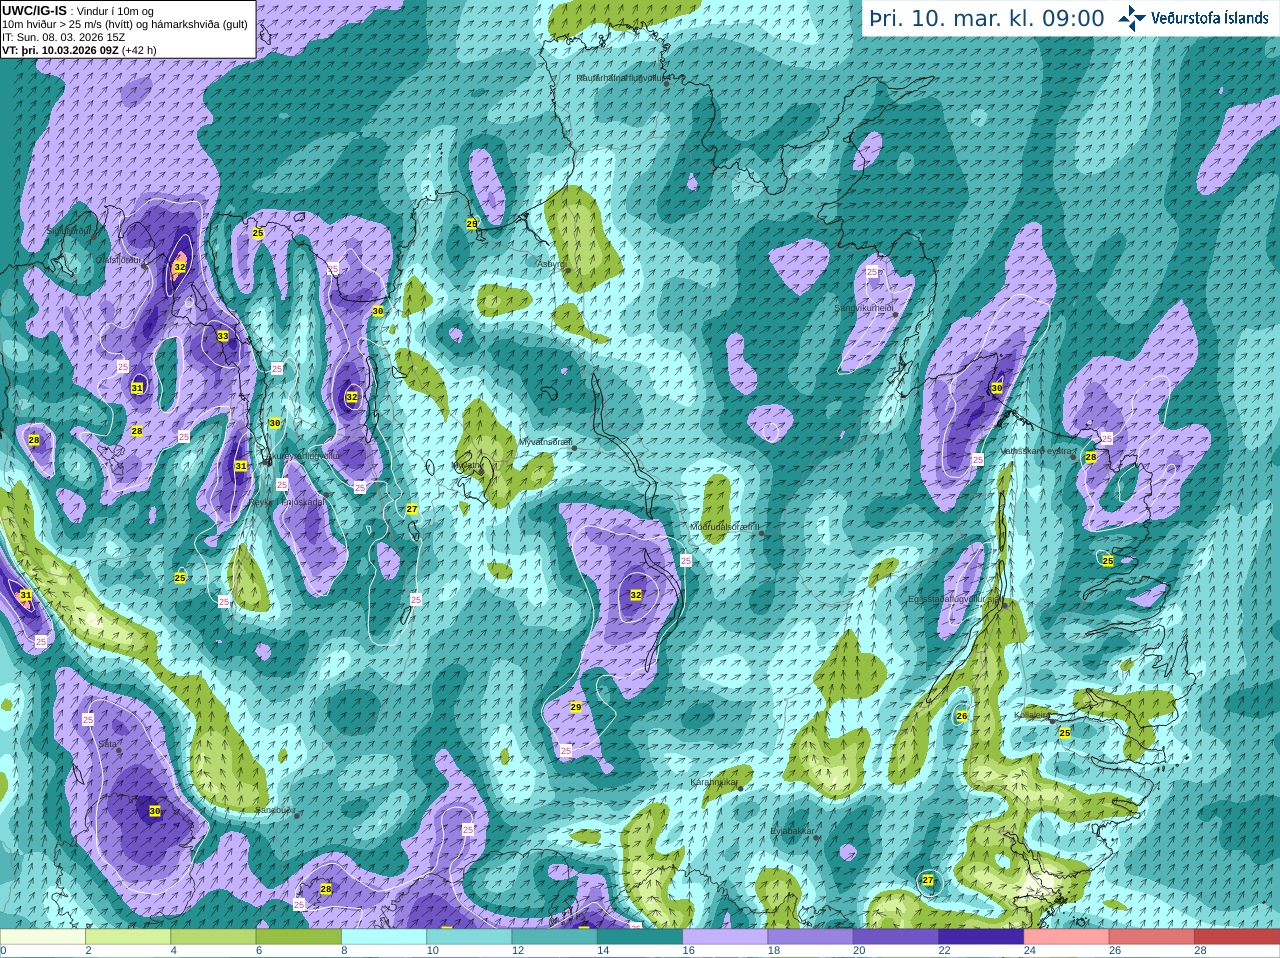The image size is (1280, 958).
Task: Click the 24–26 m/s pink legend swatch
Action: (1067, 937)
